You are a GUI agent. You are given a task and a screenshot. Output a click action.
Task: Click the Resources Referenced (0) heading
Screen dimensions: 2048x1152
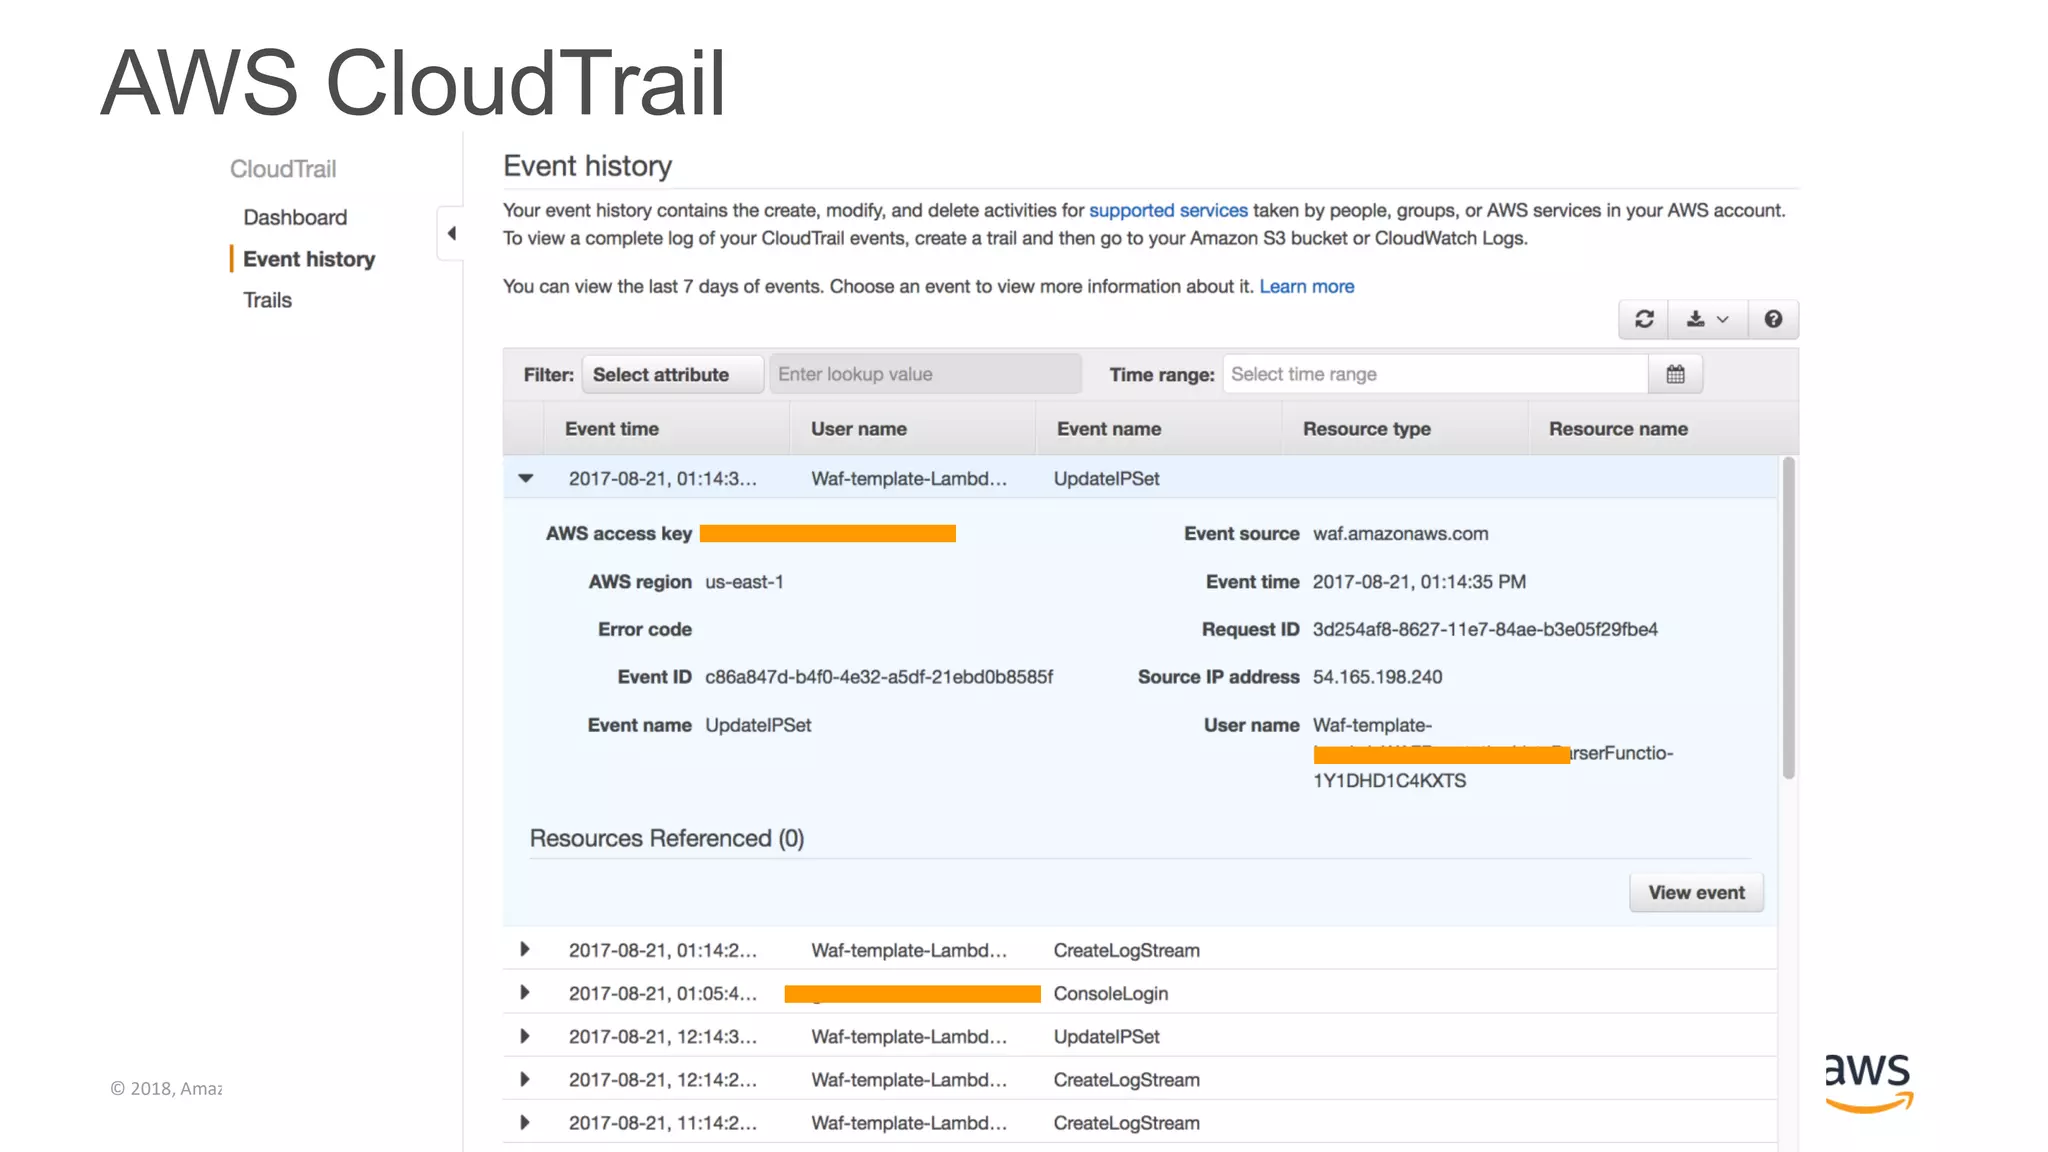pos(666,838)
